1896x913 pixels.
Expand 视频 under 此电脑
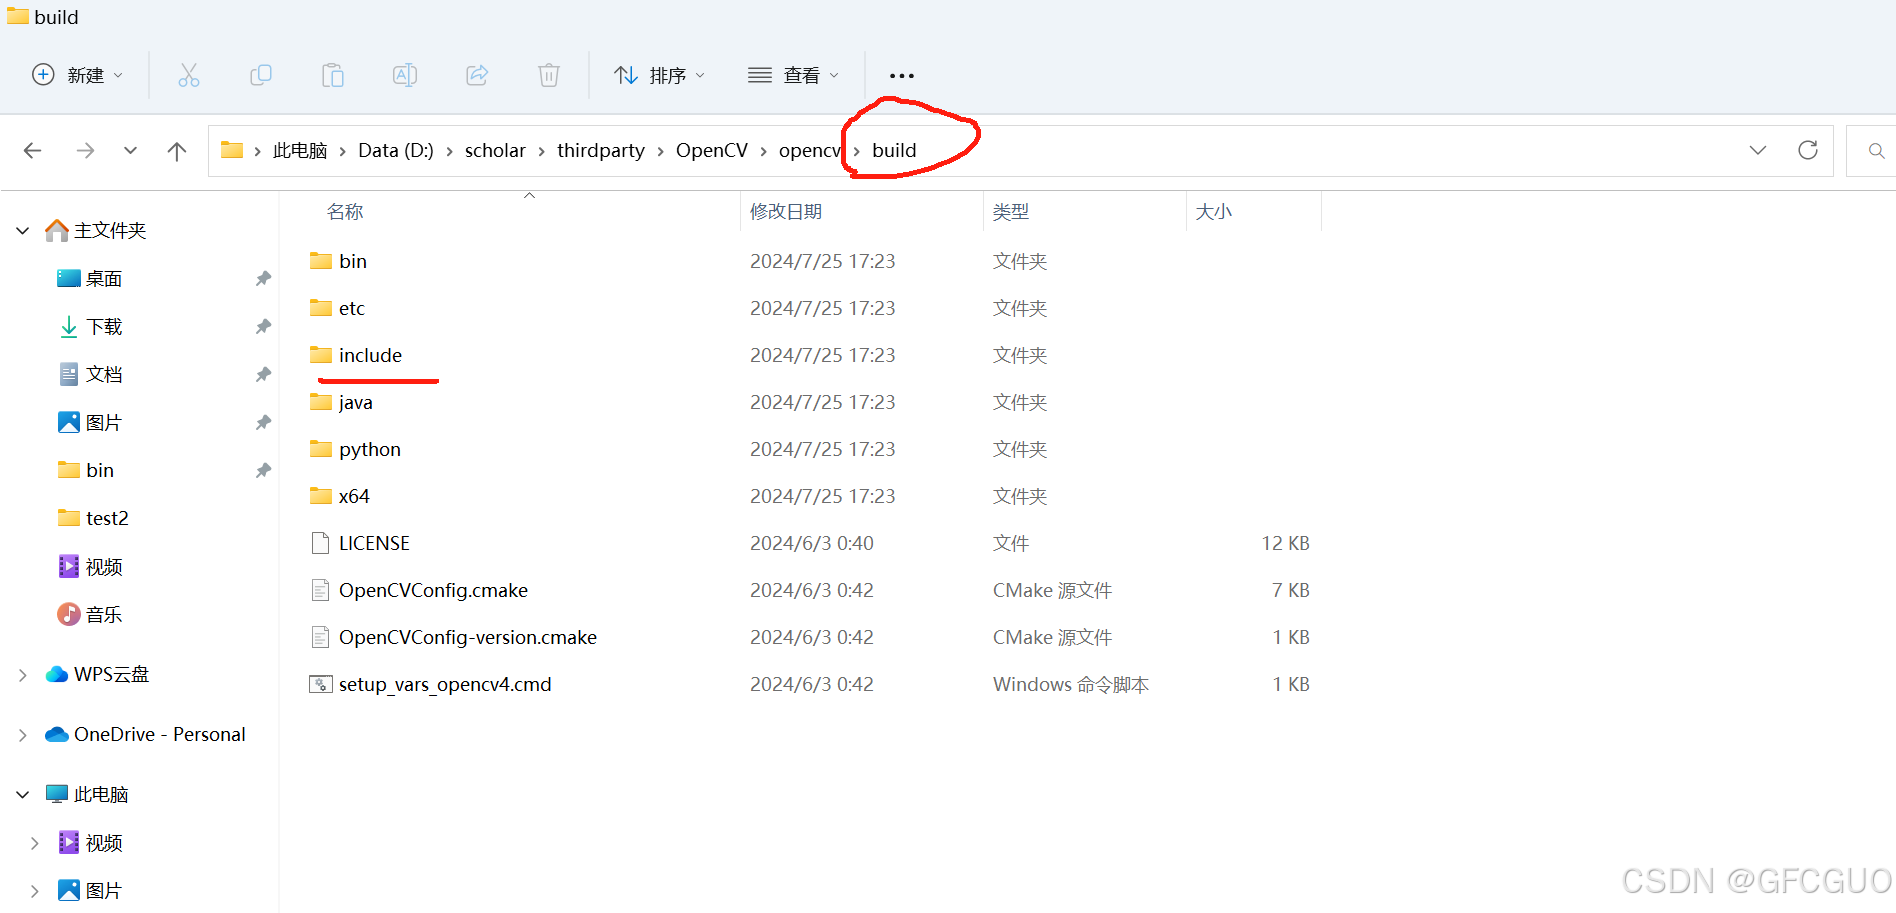pos(35,843)
